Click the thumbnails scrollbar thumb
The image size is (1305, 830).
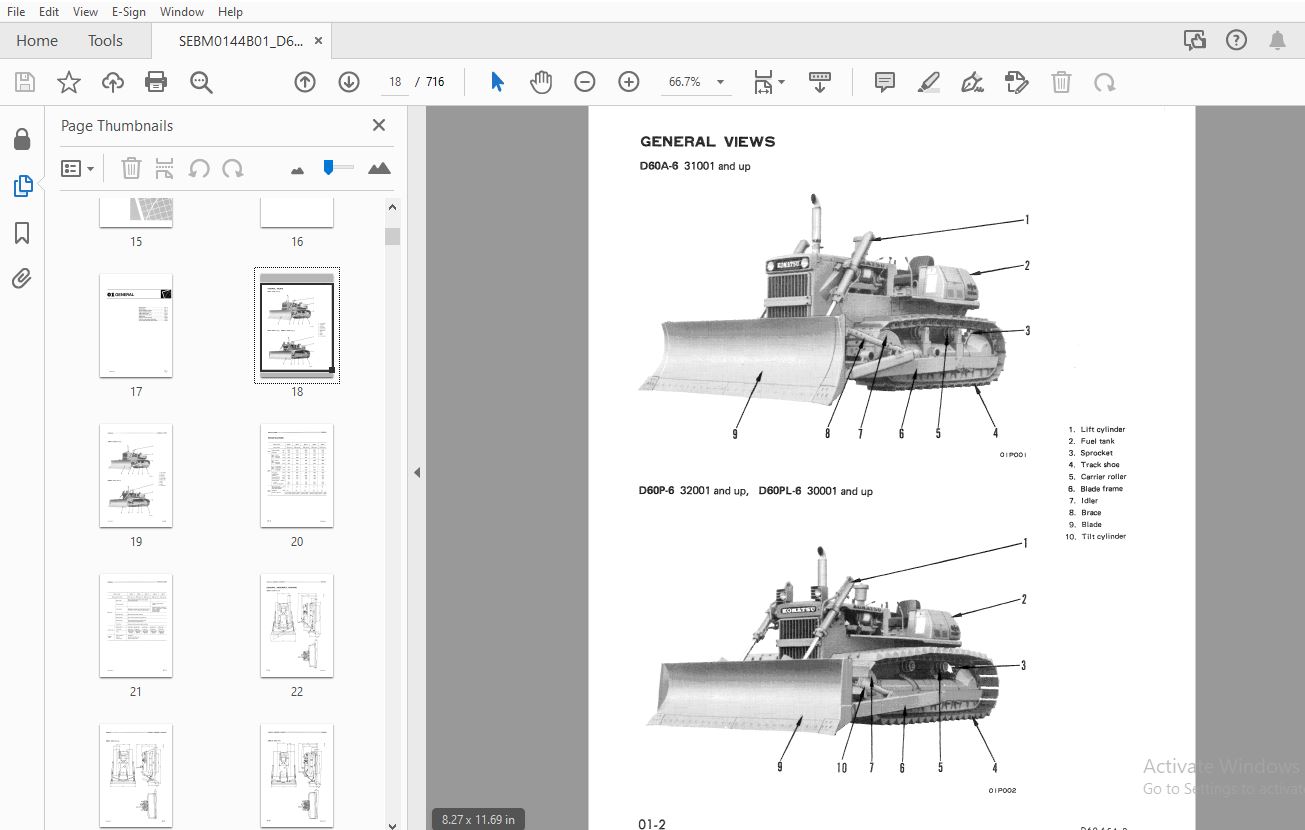coord(392,236)
